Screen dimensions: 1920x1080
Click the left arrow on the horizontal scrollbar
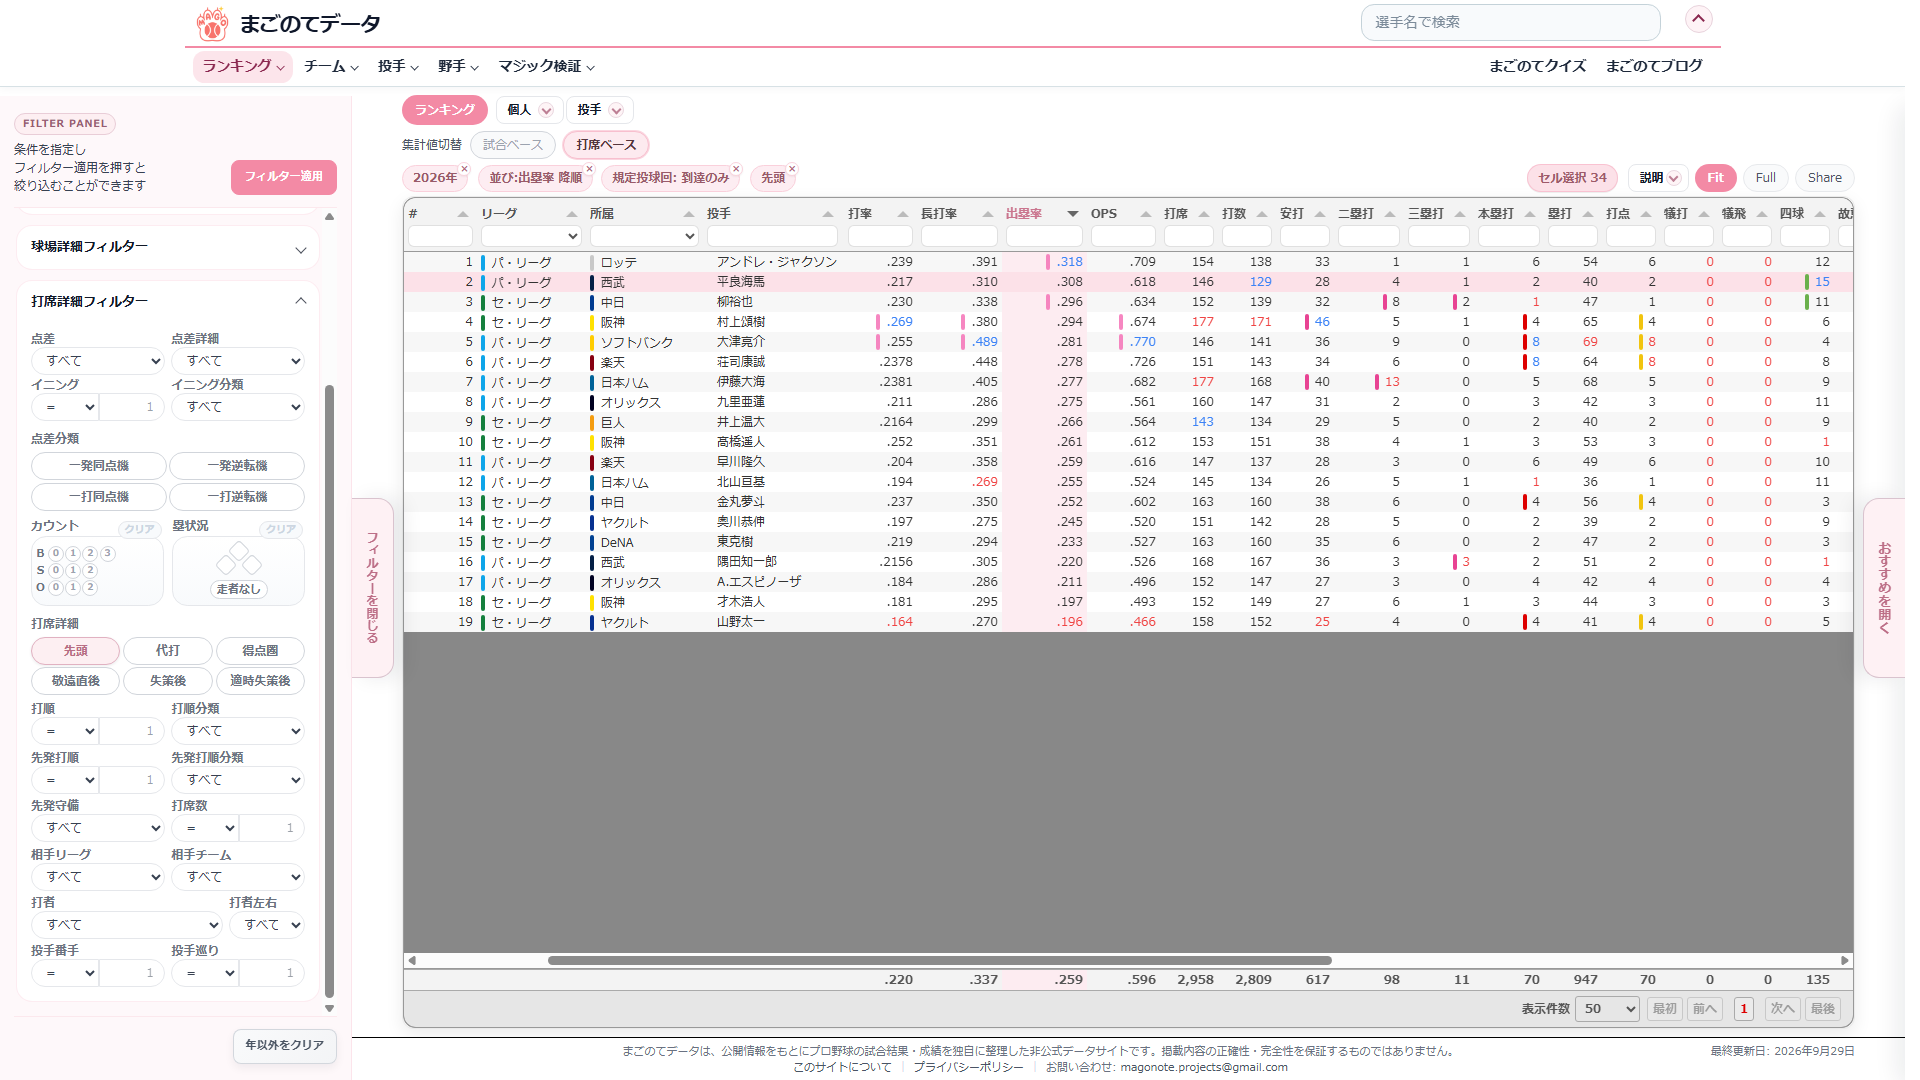(x=412, y=960)
